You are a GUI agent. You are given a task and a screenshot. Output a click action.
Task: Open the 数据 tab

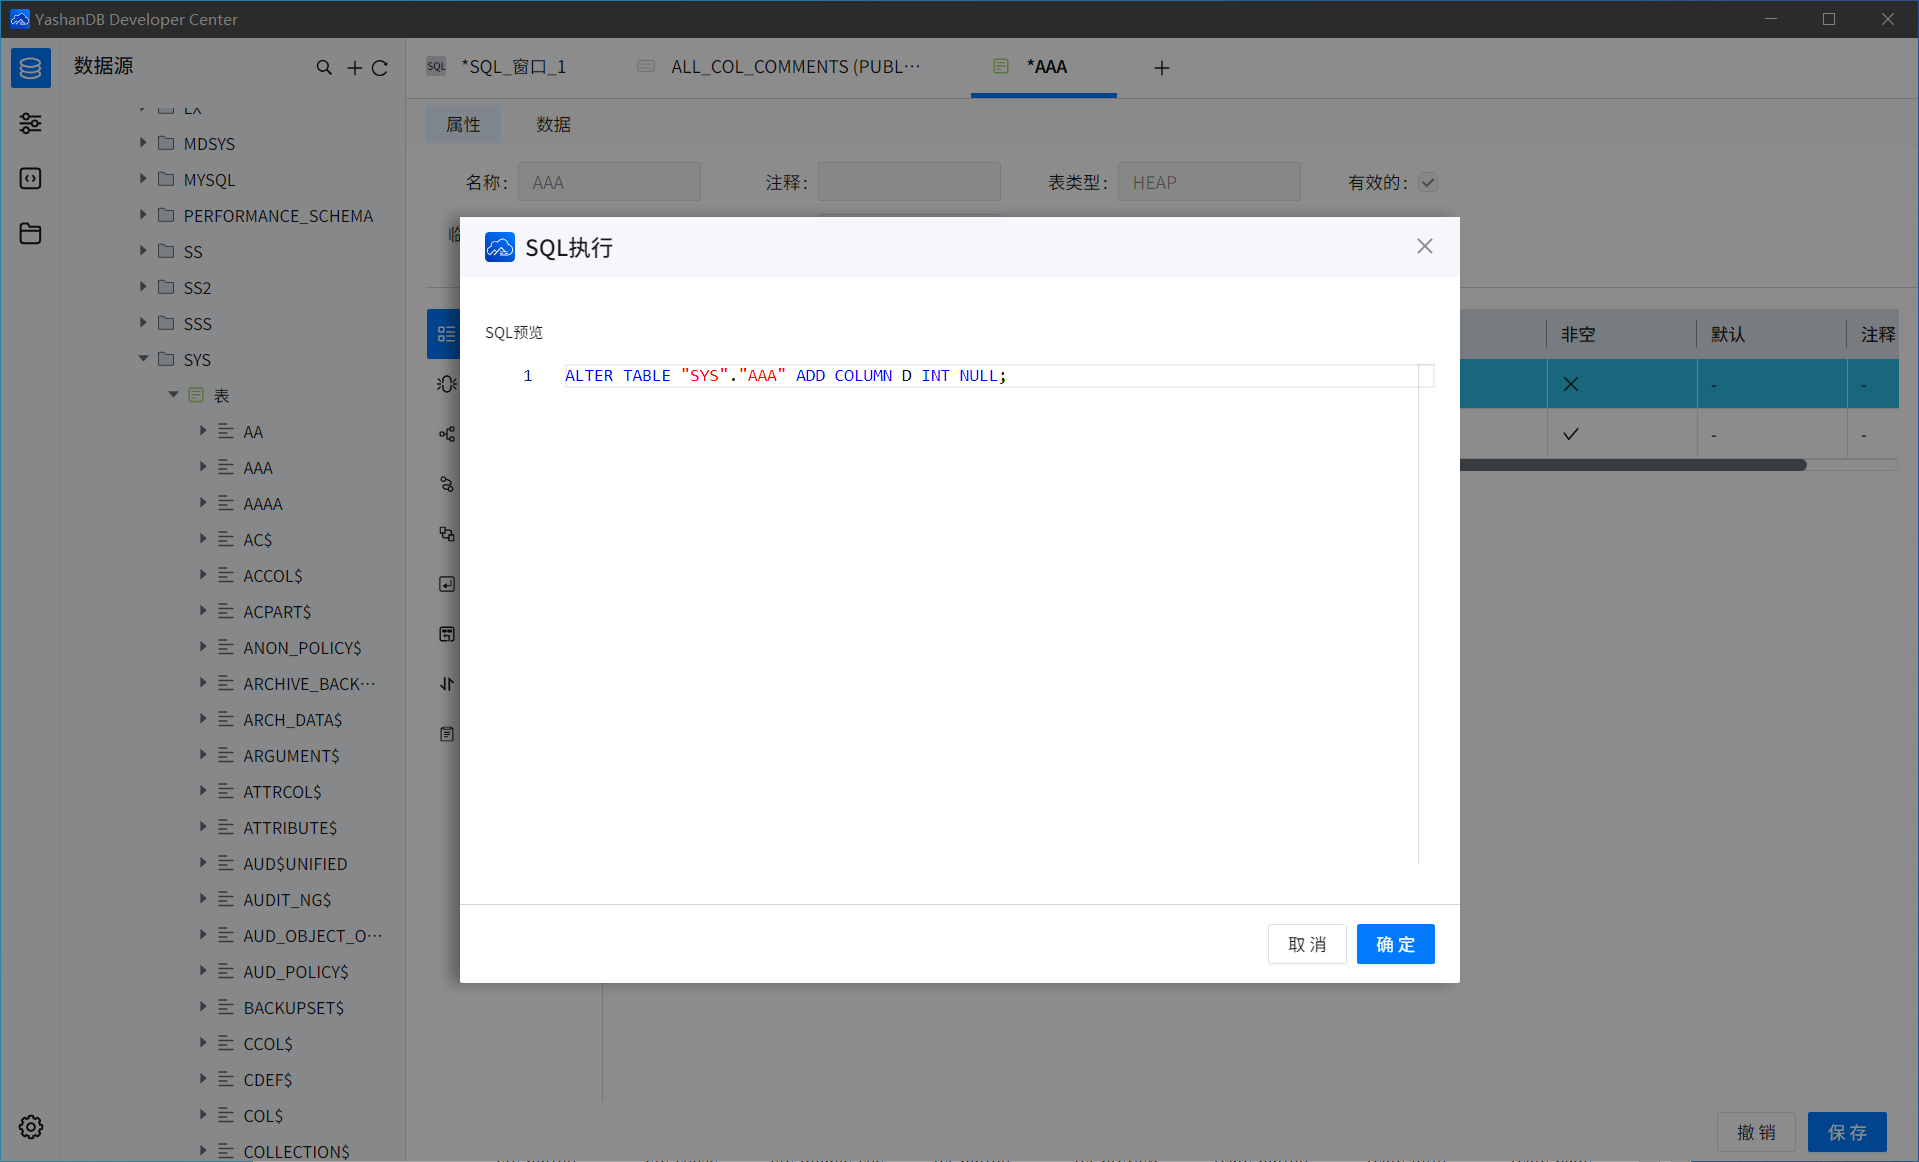[553, 124]
